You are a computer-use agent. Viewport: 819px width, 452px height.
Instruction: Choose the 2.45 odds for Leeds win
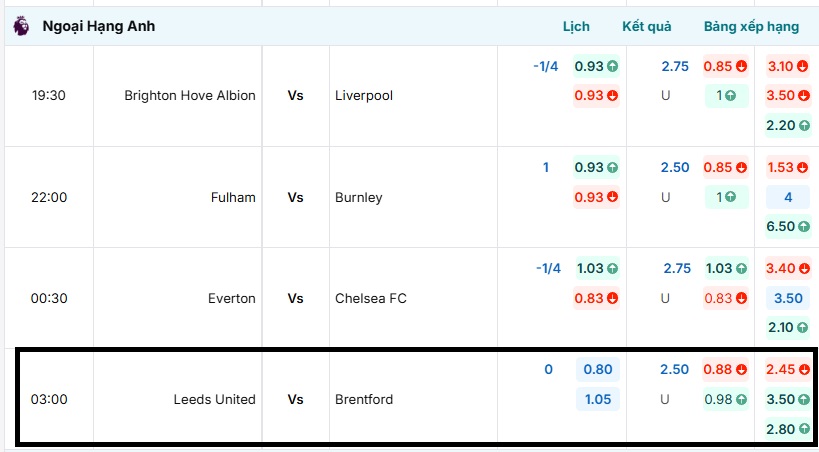[788, 370]
